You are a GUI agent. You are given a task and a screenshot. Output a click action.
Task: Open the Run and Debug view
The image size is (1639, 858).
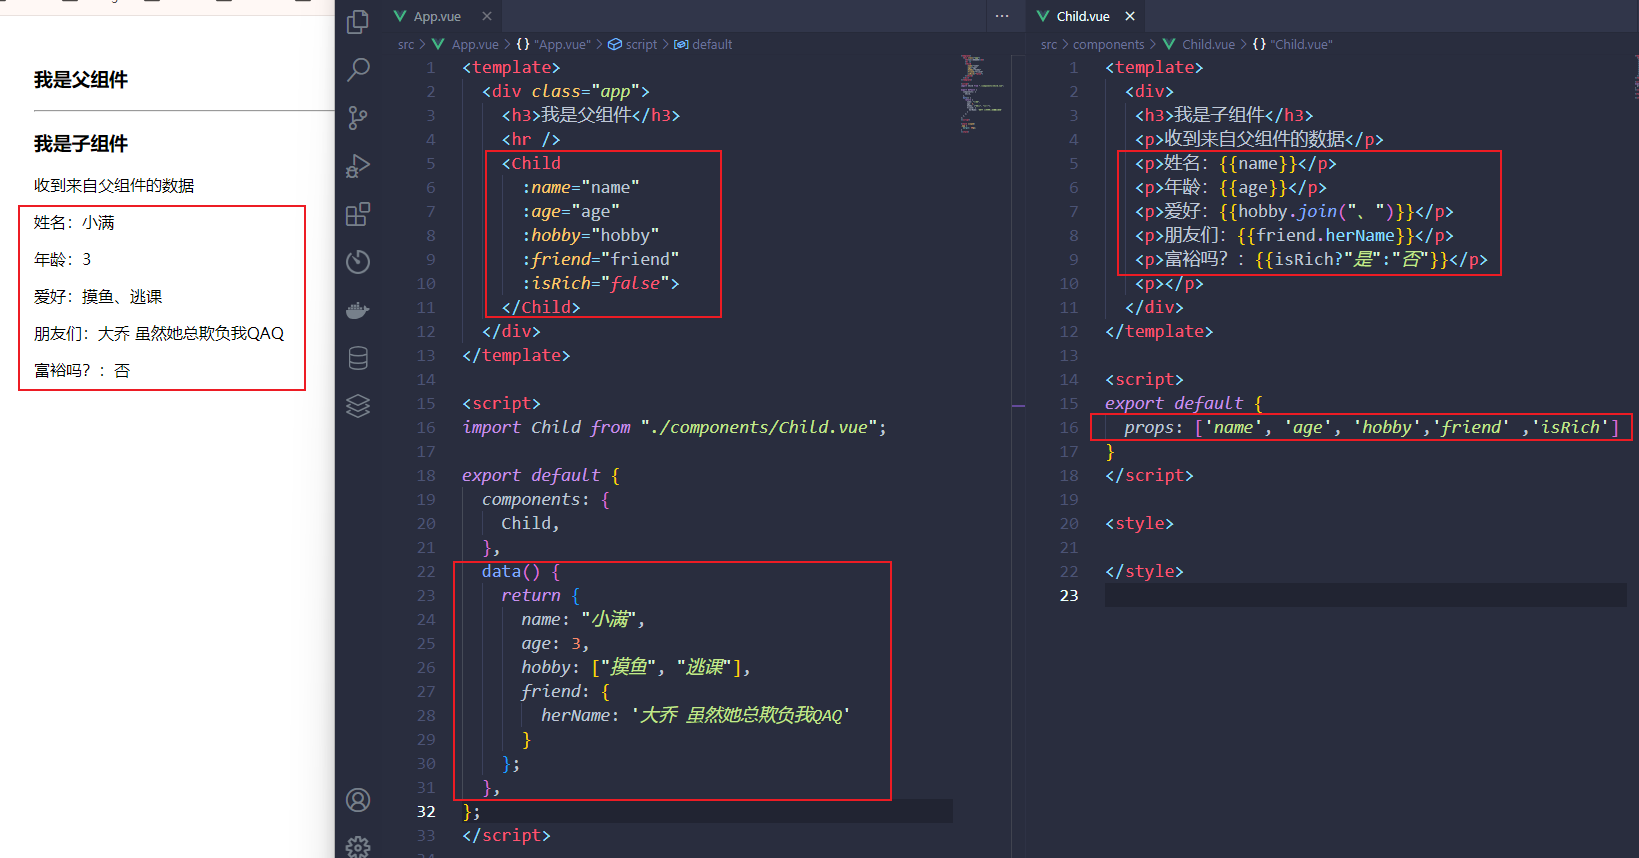click(x=358, y=165)
